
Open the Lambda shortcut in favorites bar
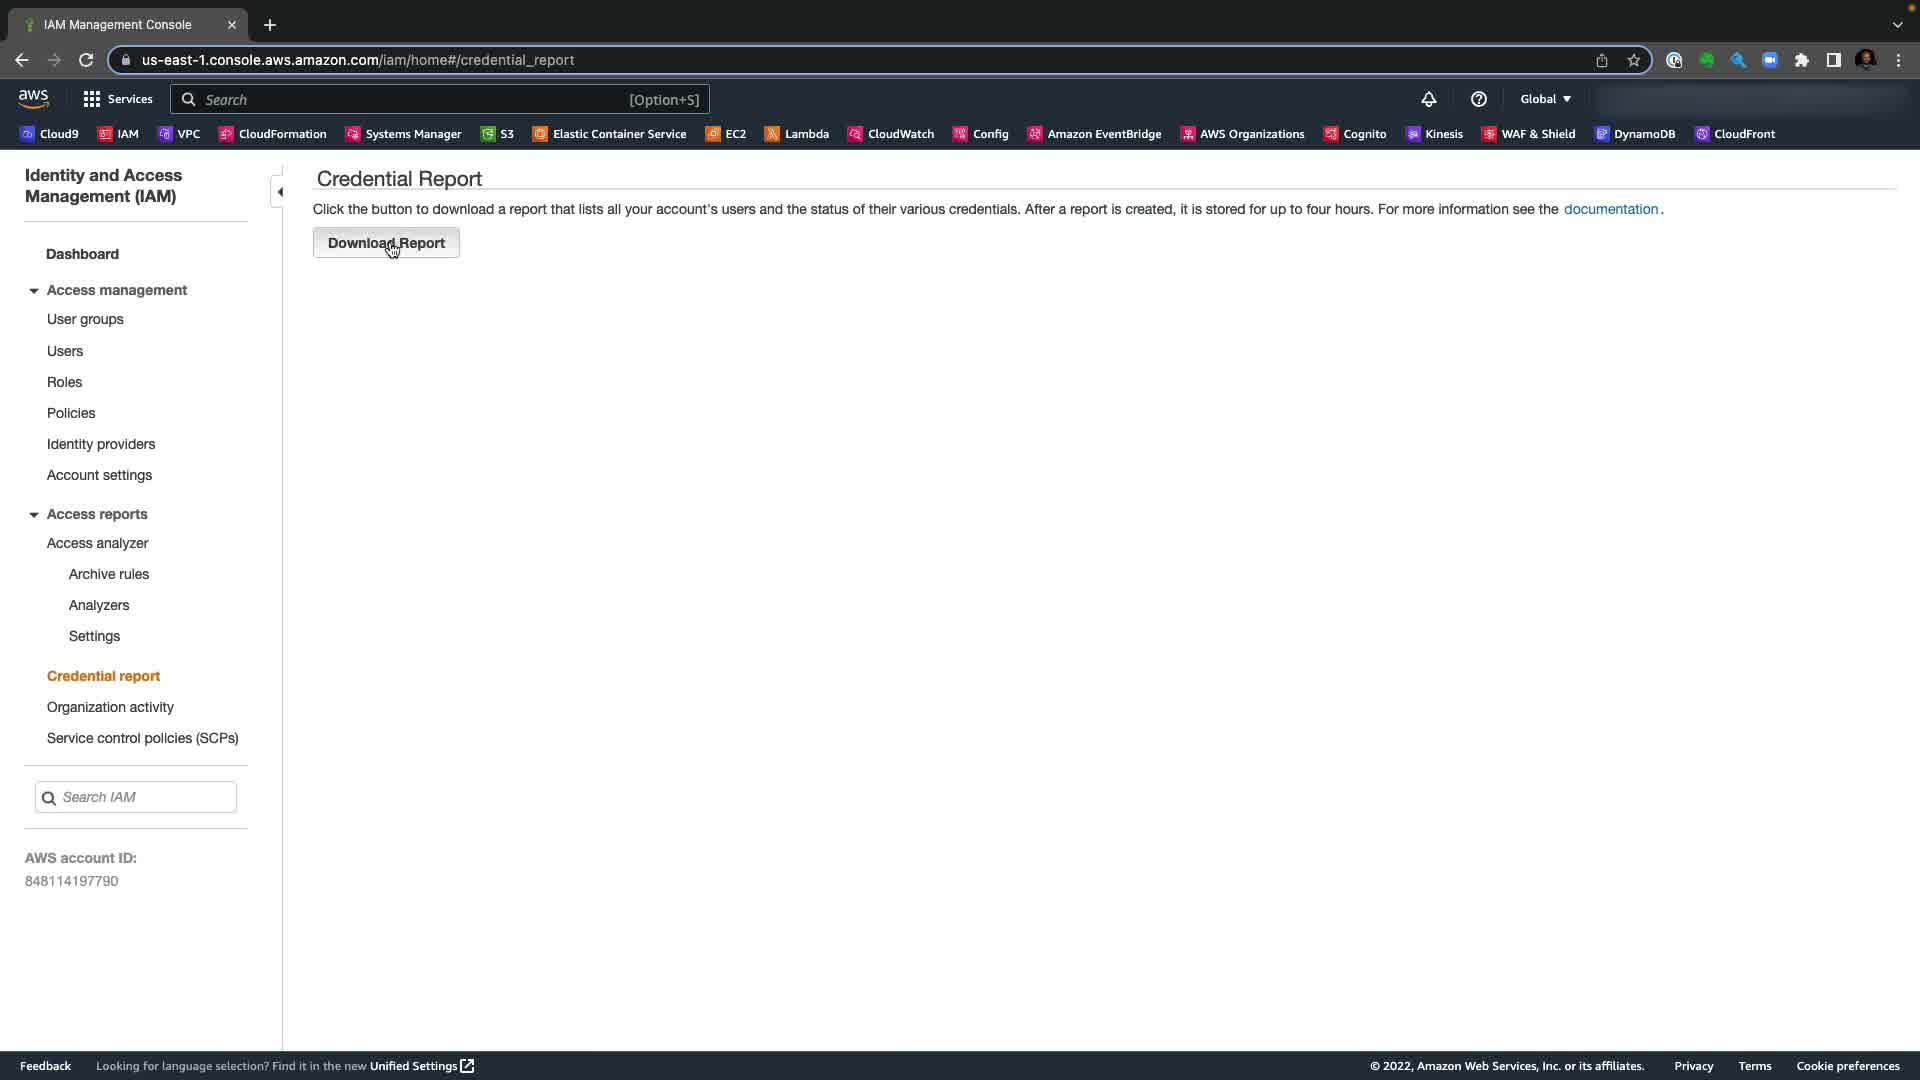click(796, 134)
